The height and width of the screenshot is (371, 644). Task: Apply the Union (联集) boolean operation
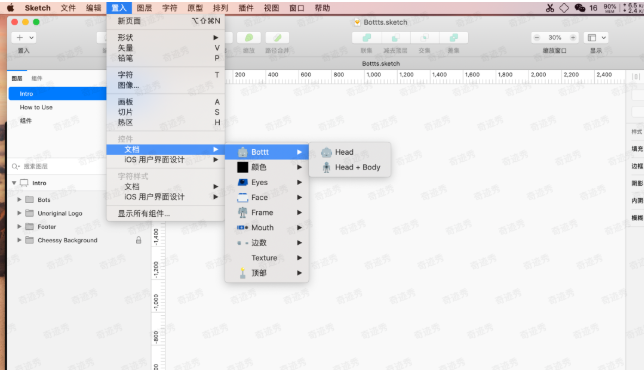(366, 38)
